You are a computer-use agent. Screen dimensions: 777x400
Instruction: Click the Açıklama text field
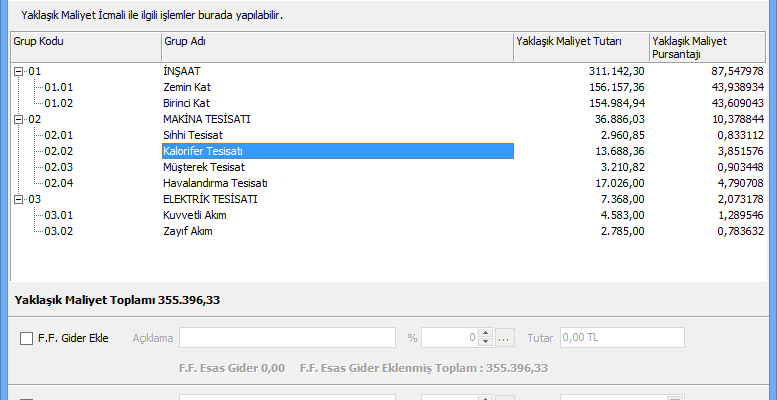click(x=288, y=338)
